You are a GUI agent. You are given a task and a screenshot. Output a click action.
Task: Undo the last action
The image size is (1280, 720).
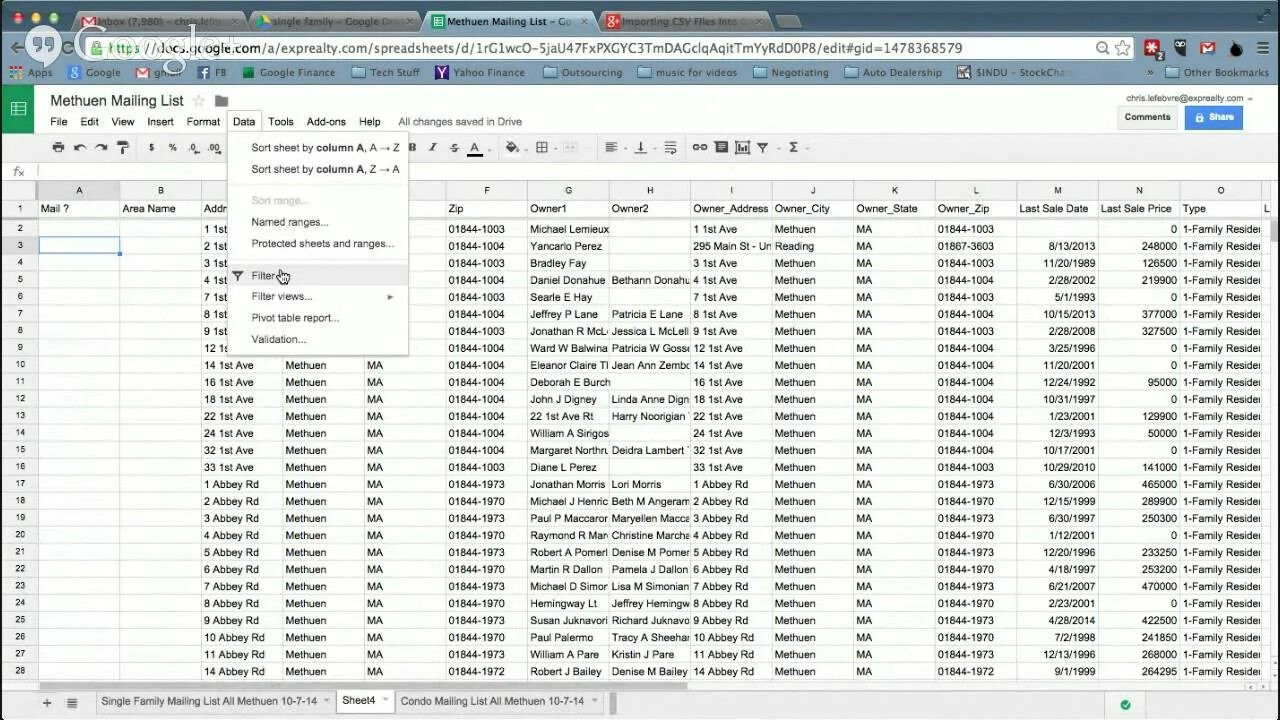pyautogui.click(x=80, y=147)
